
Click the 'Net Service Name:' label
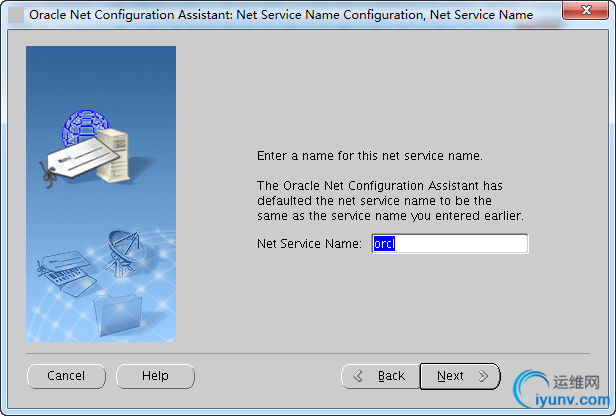pyautogui.click(x=309, y=244)
